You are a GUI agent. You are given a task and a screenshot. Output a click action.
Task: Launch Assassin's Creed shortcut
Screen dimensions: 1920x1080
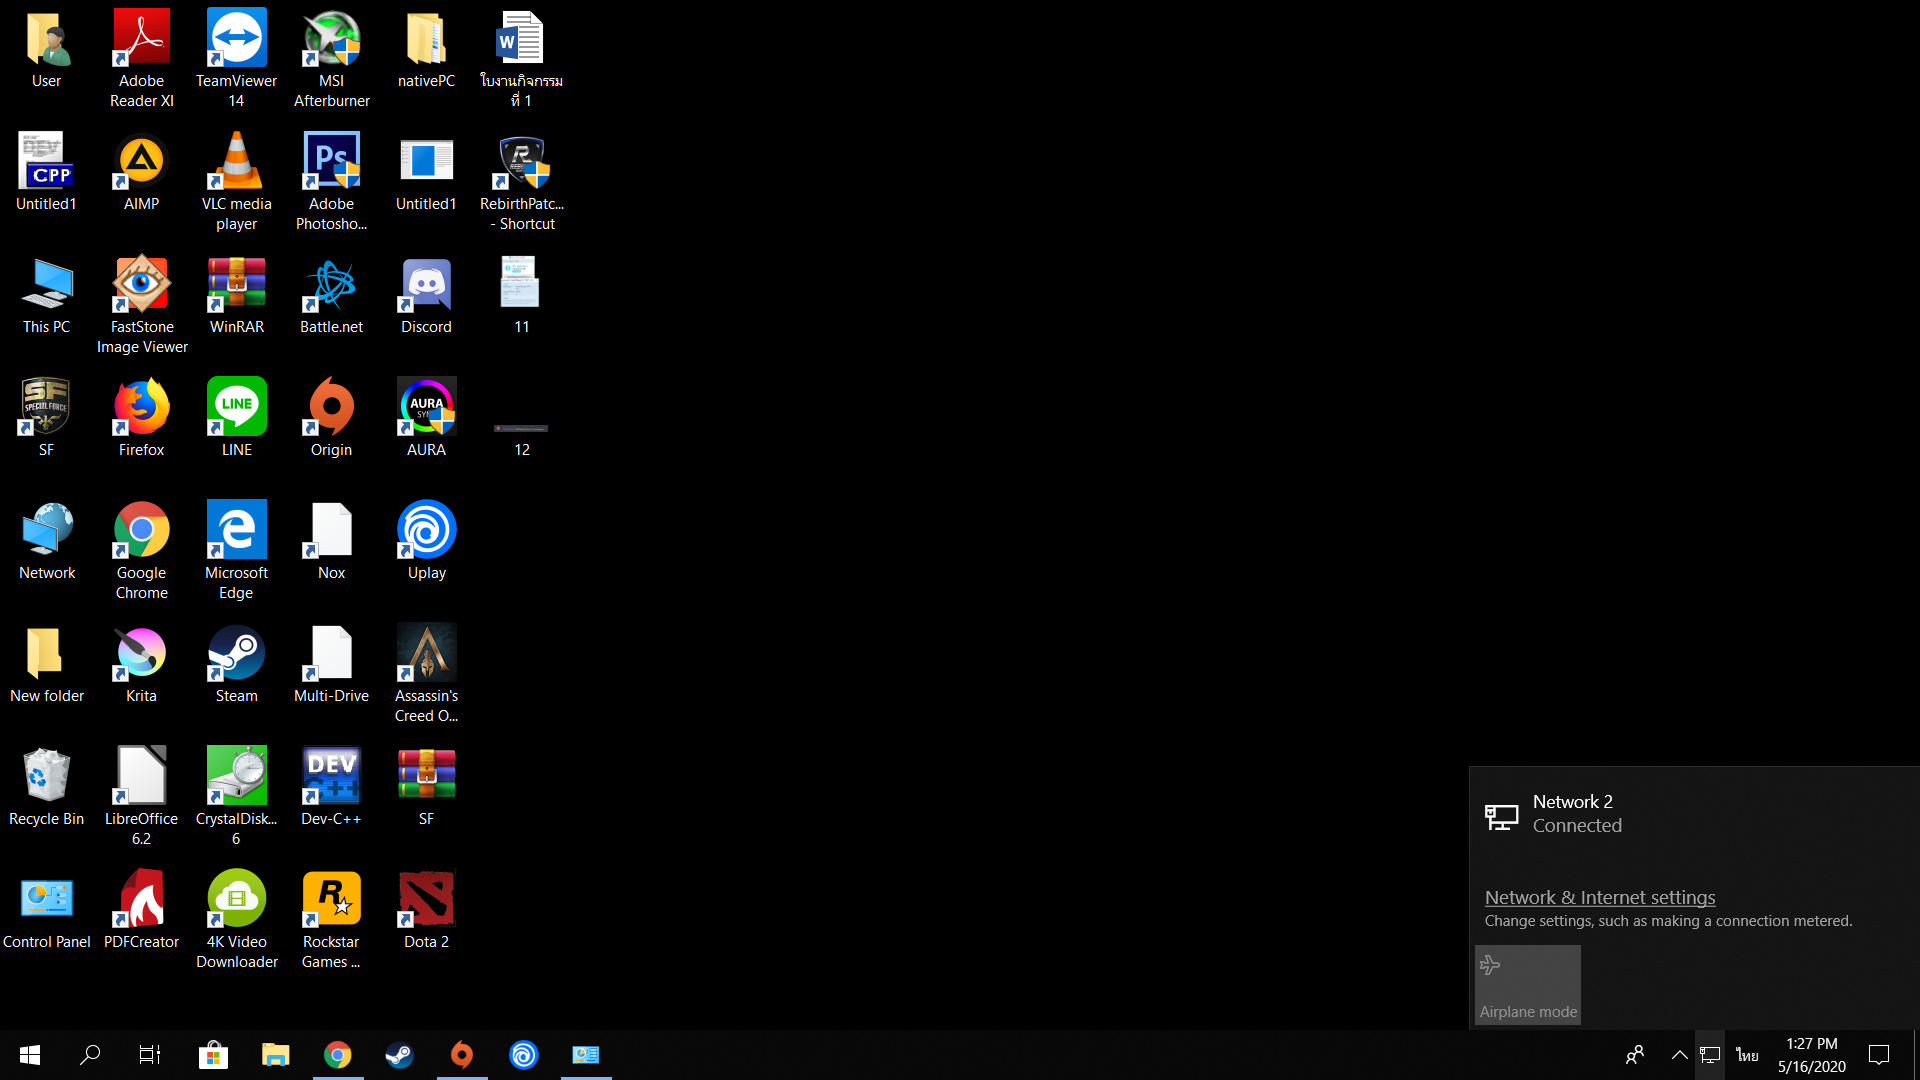pyautogui.click(x=426, y=674)
